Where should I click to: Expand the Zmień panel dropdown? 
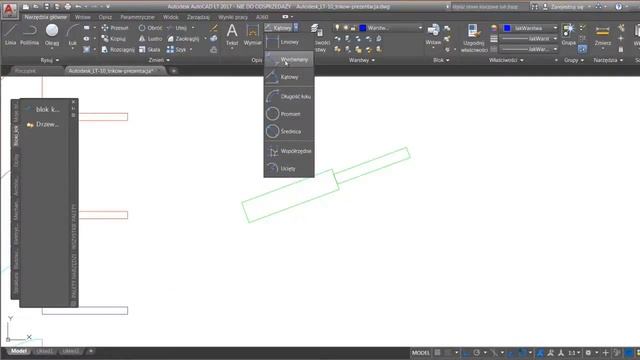click(159, 60)
